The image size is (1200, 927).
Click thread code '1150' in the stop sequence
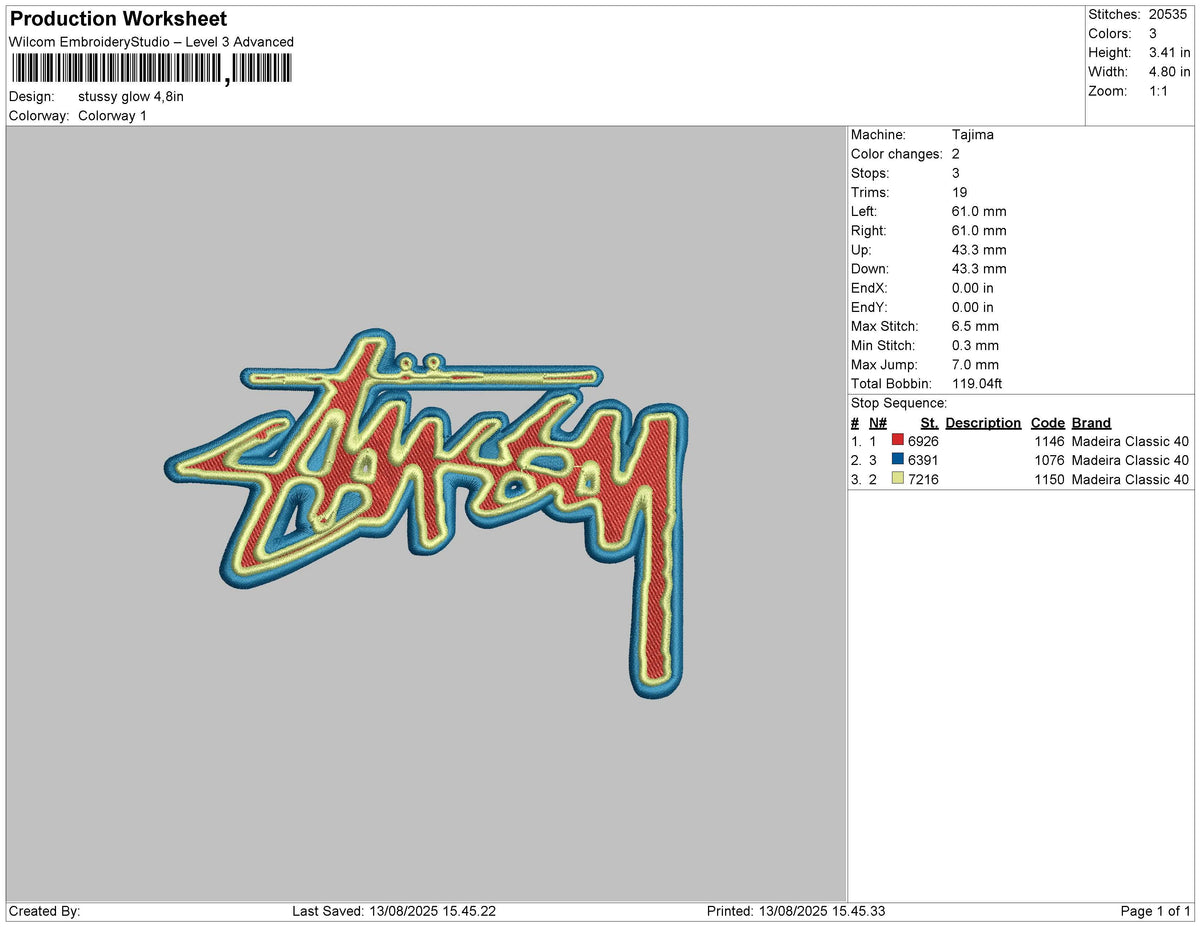click(x=1050, y=479)
